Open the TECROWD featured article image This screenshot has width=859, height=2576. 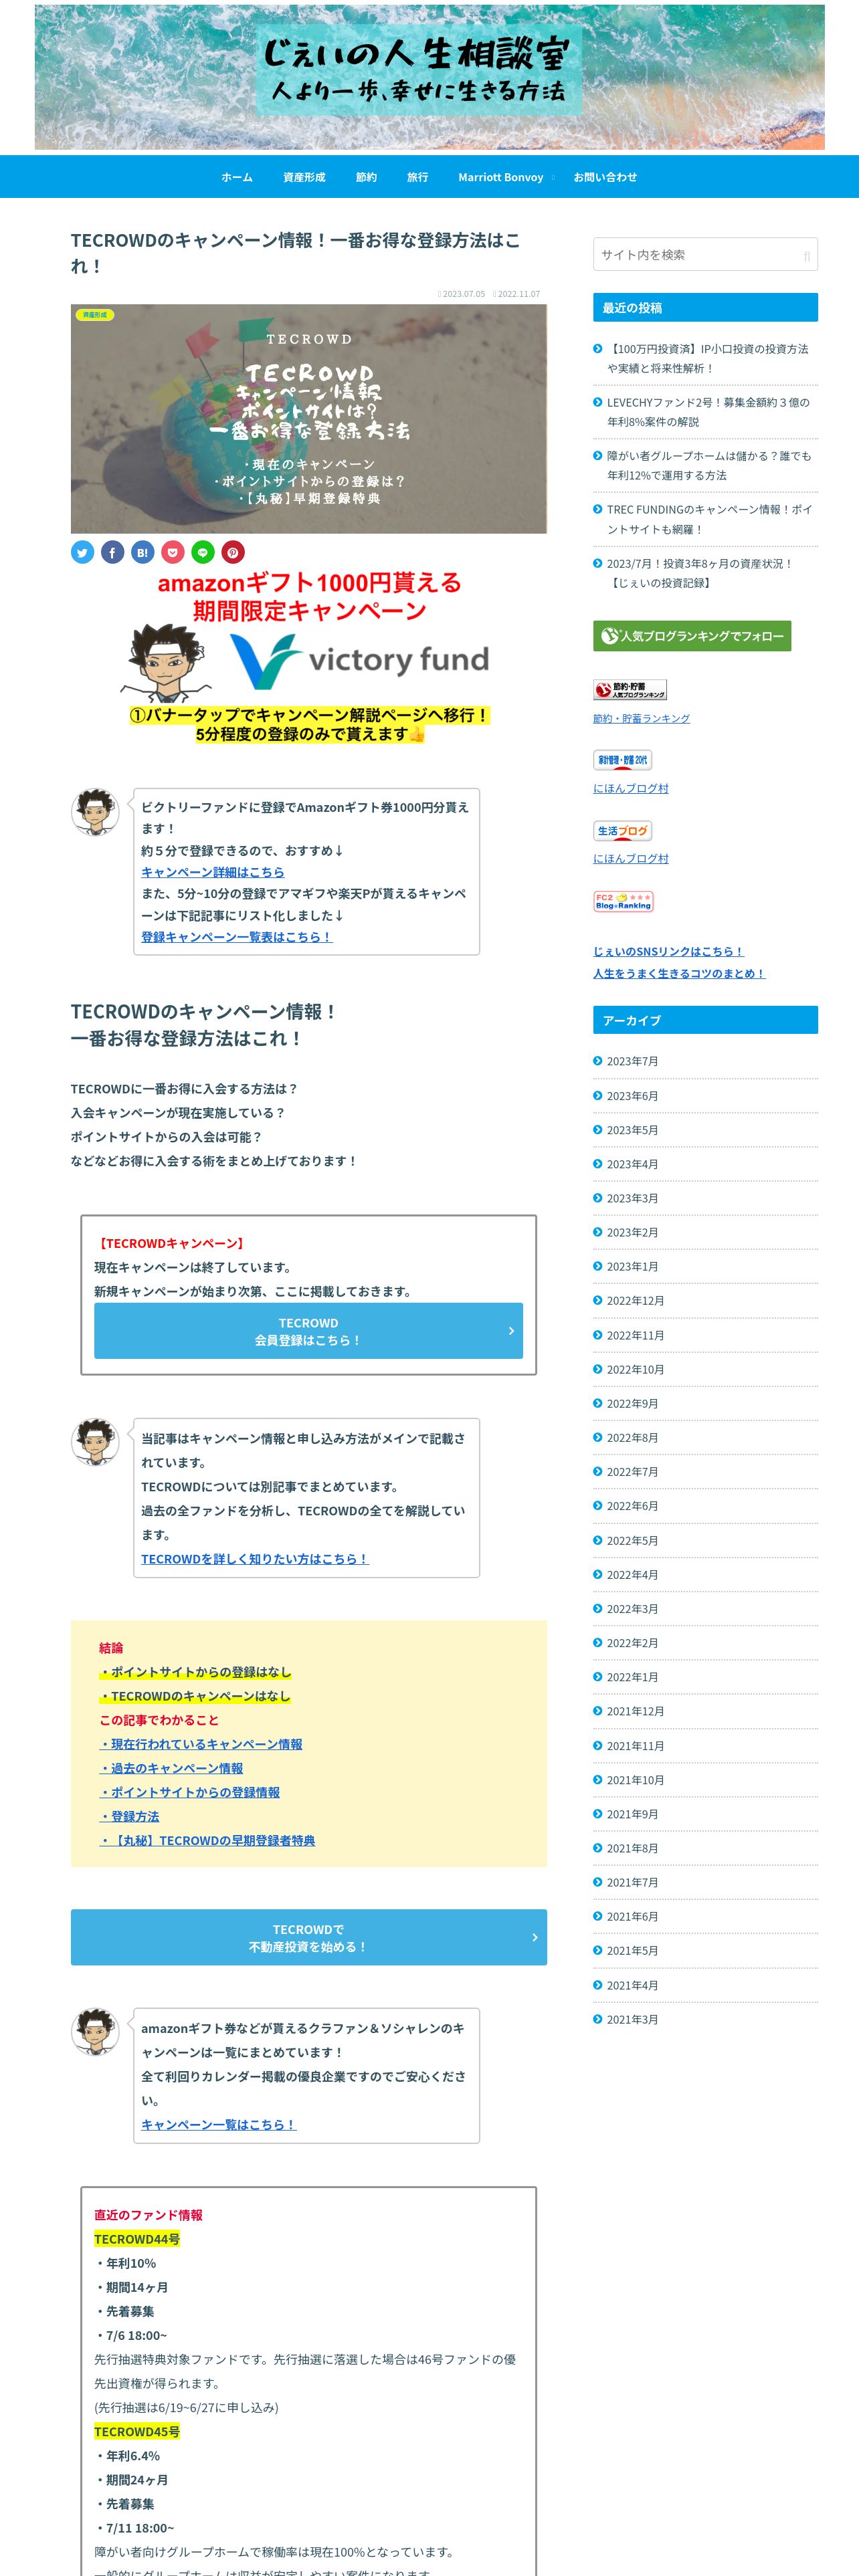click(x=309, y=419)
